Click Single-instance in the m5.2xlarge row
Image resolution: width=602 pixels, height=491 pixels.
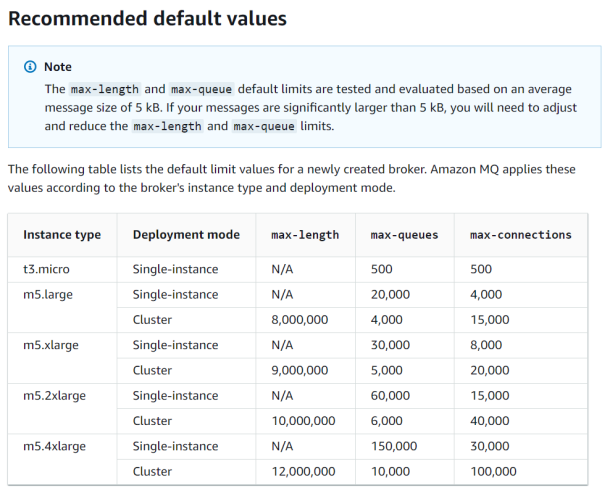pos(175,396)
